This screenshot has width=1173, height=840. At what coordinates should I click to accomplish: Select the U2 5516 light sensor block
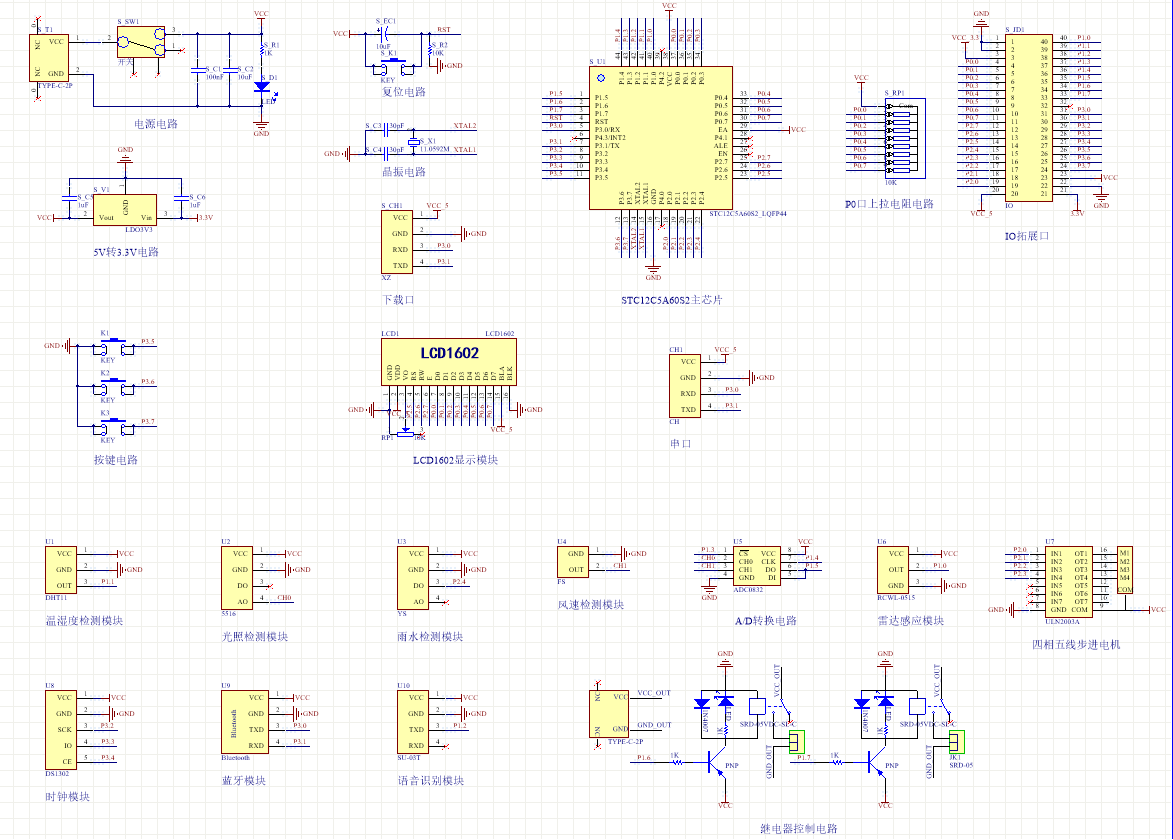coord(237,577)
